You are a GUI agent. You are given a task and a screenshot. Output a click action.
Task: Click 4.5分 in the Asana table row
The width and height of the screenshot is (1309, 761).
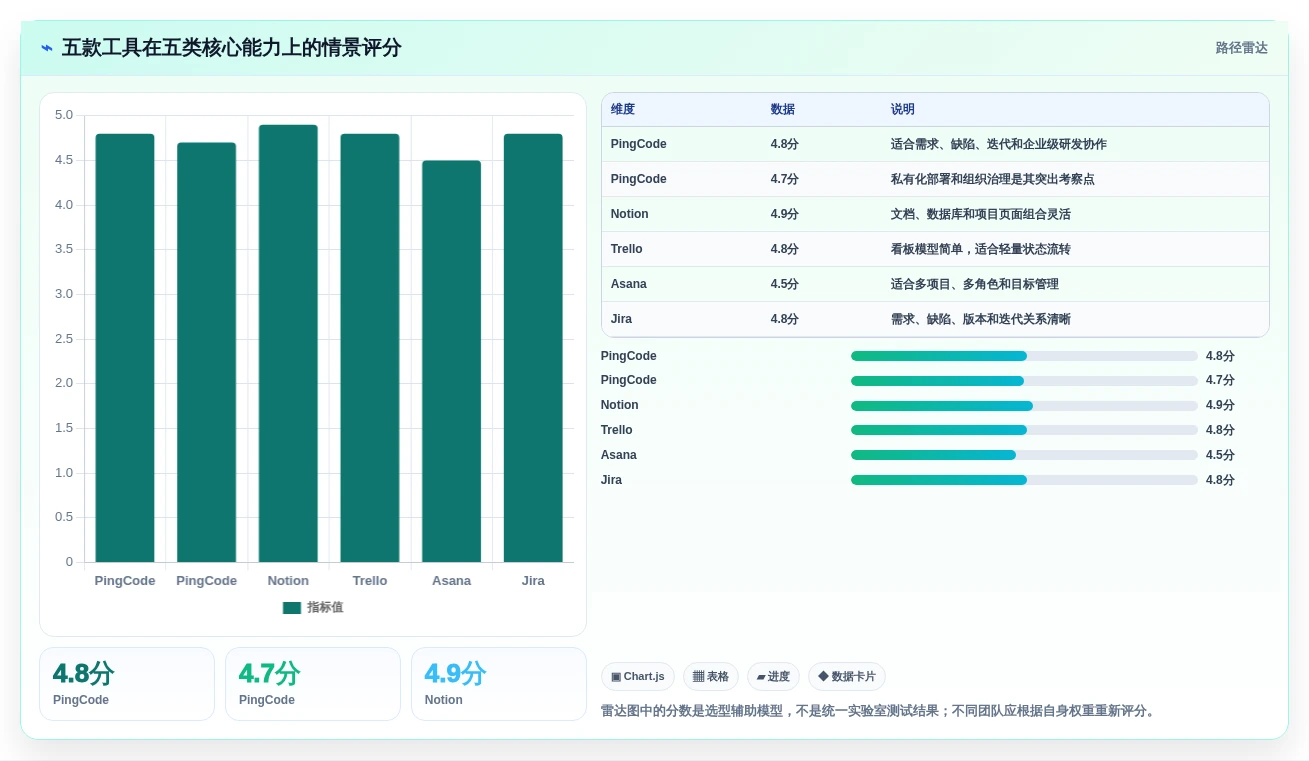(785, 284)
